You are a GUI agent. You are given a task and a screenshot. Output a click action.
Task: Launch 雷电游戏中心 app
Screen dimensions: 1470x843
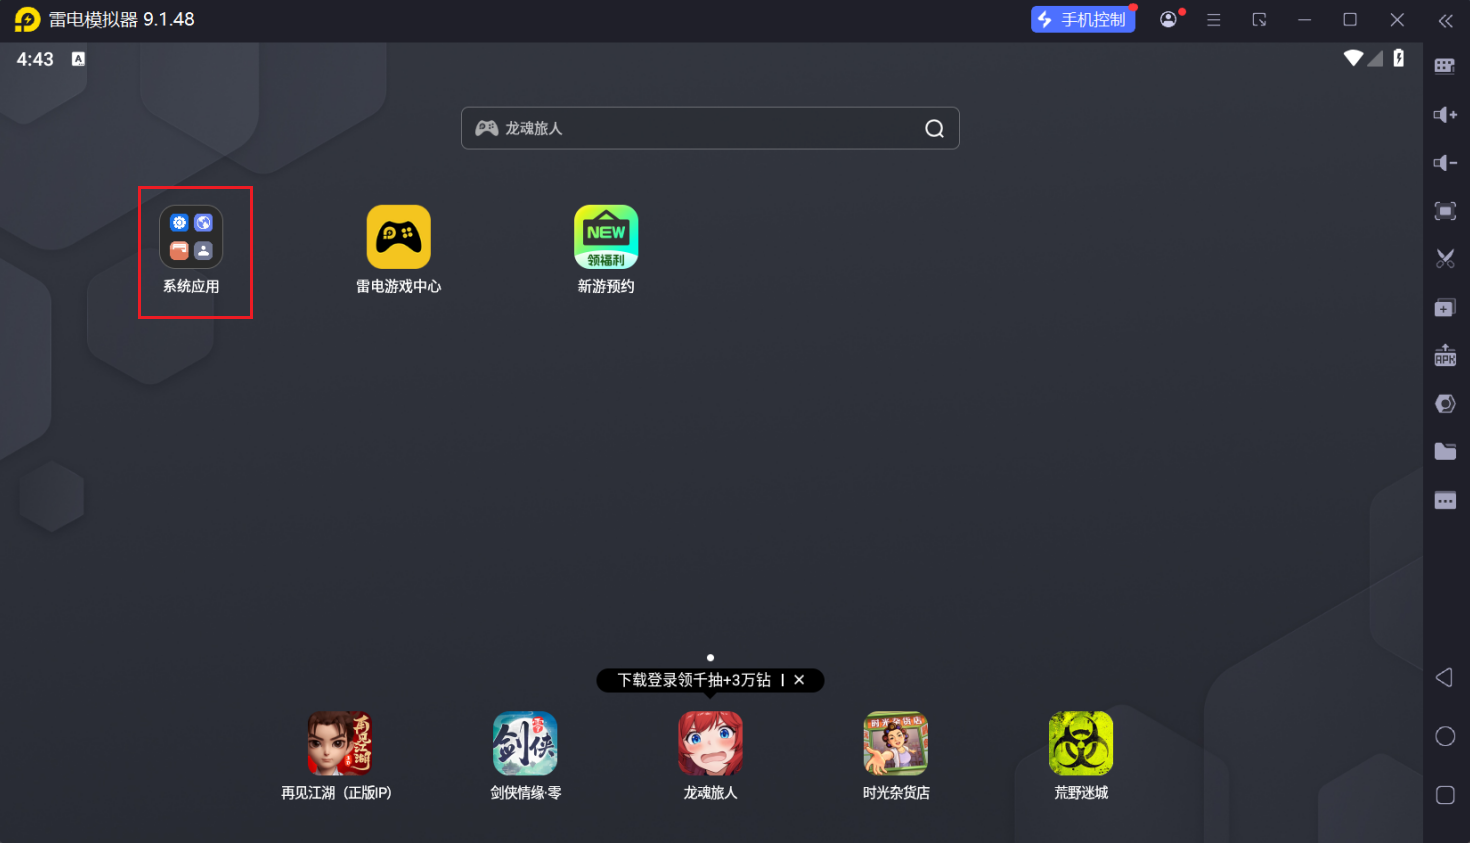coord(398,237)
